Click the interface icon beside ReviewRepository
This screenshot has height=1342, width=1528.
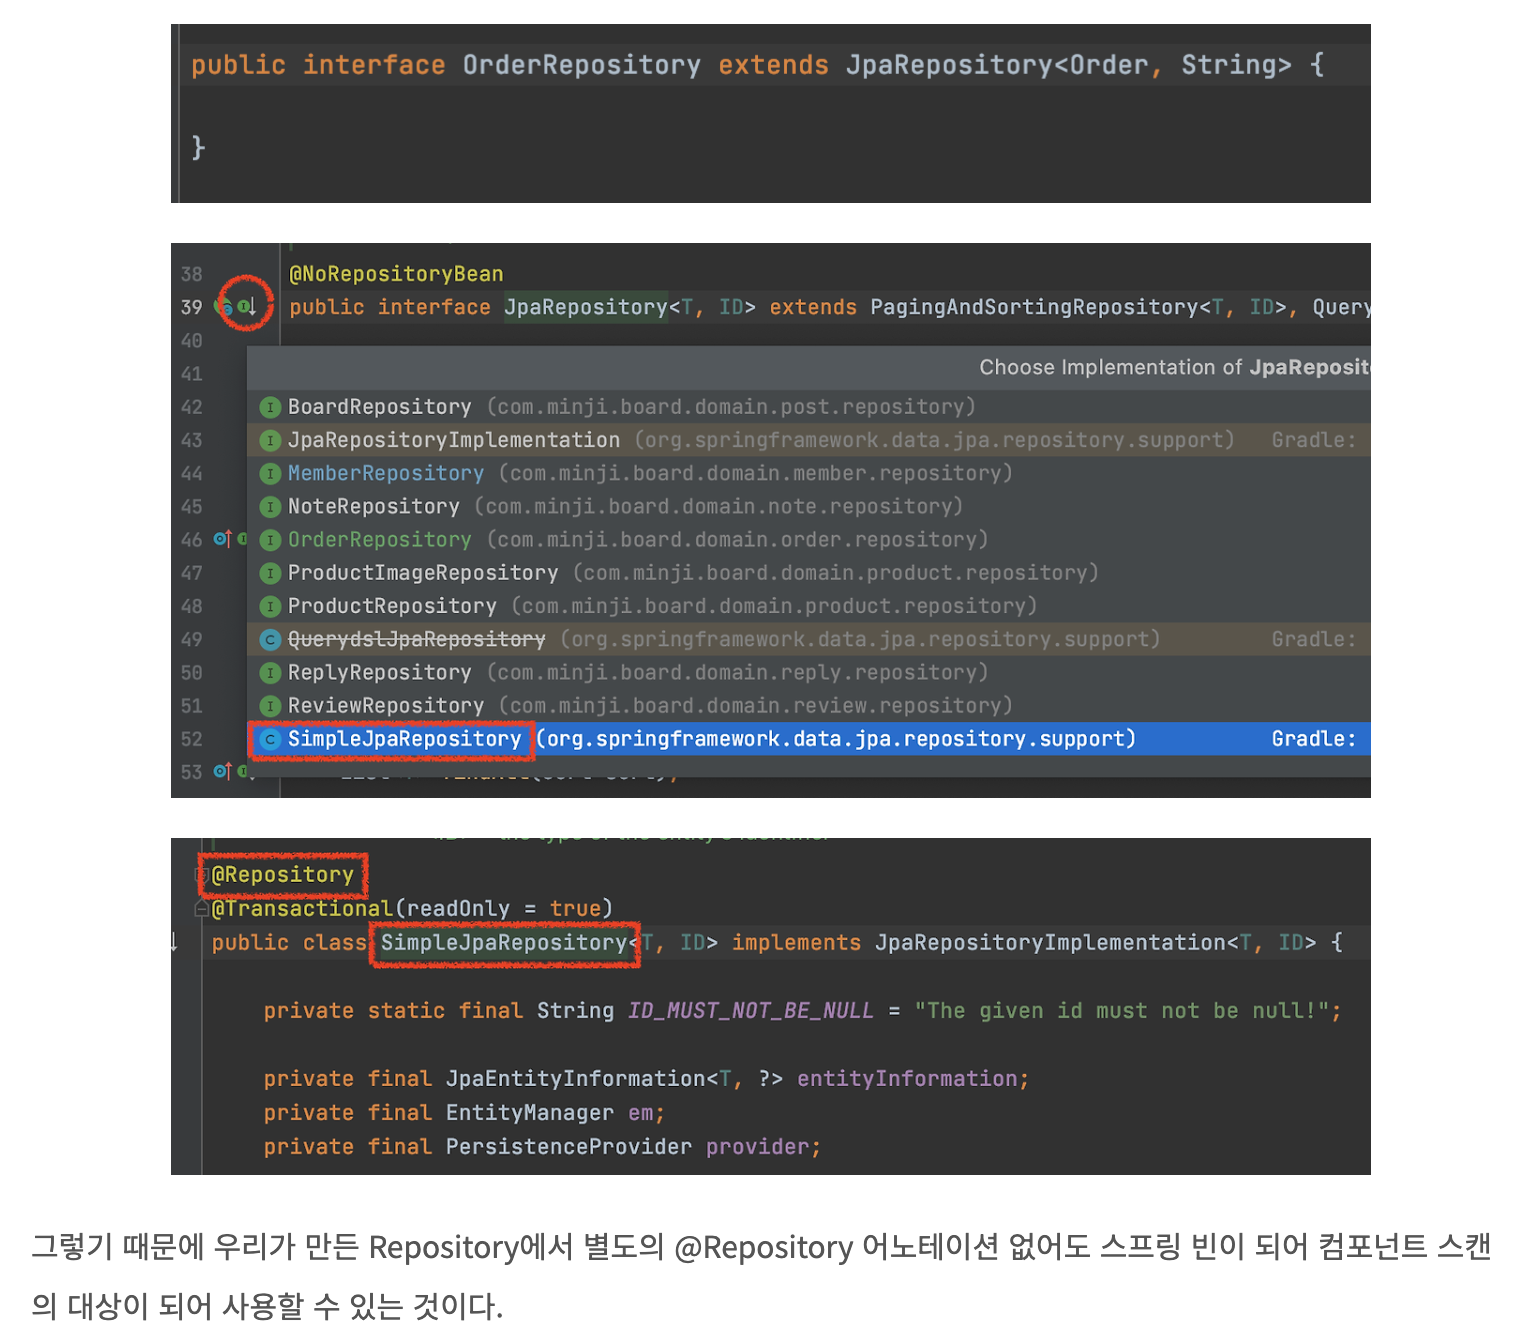point(270,706)
